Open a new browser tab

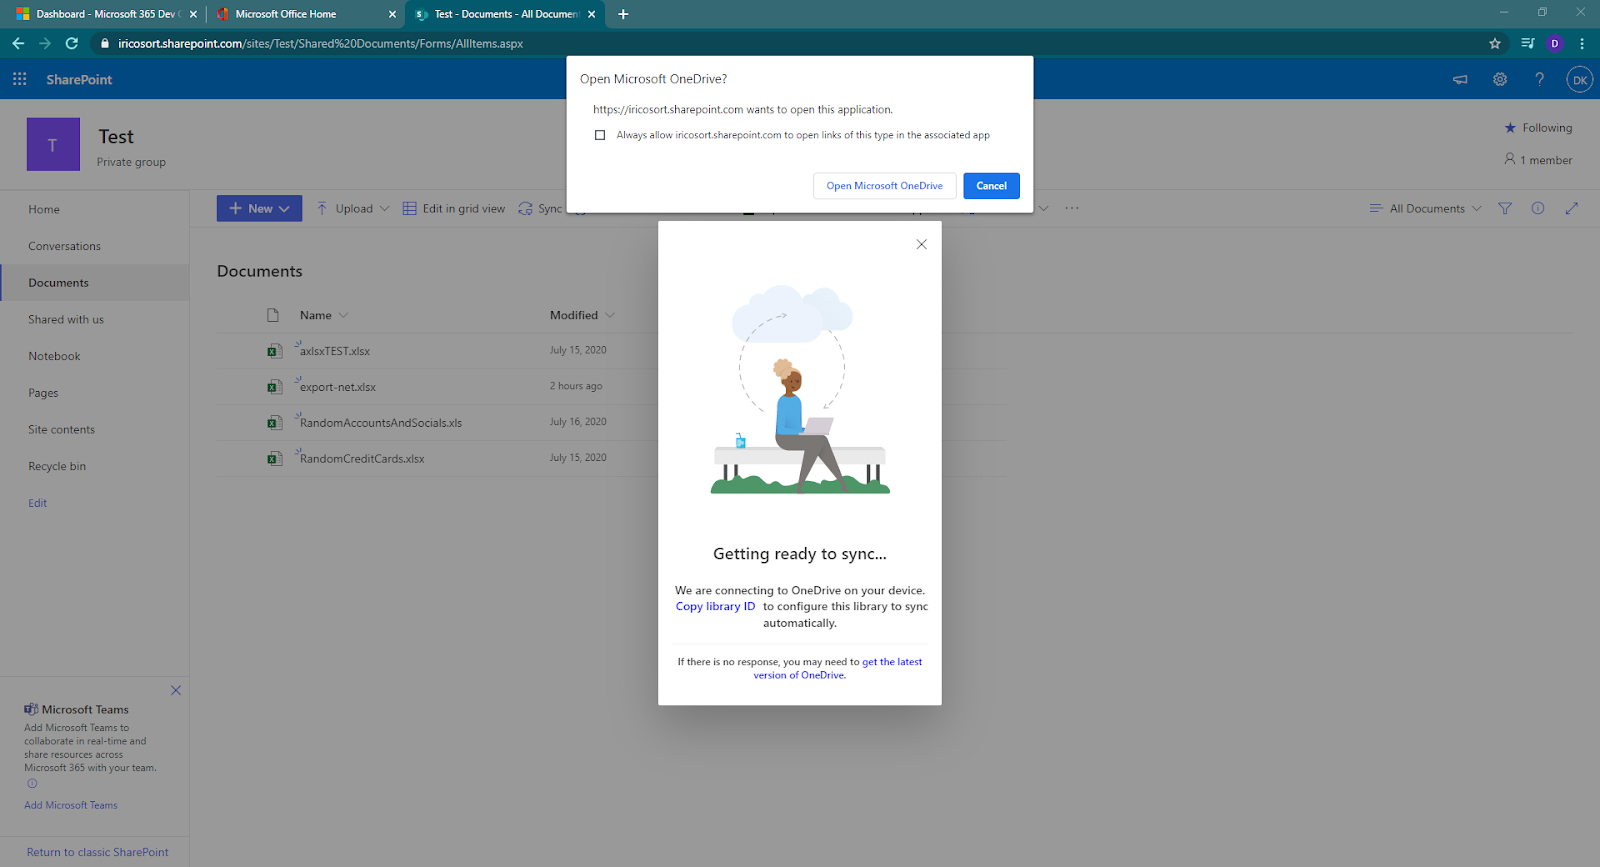(623, 14)
